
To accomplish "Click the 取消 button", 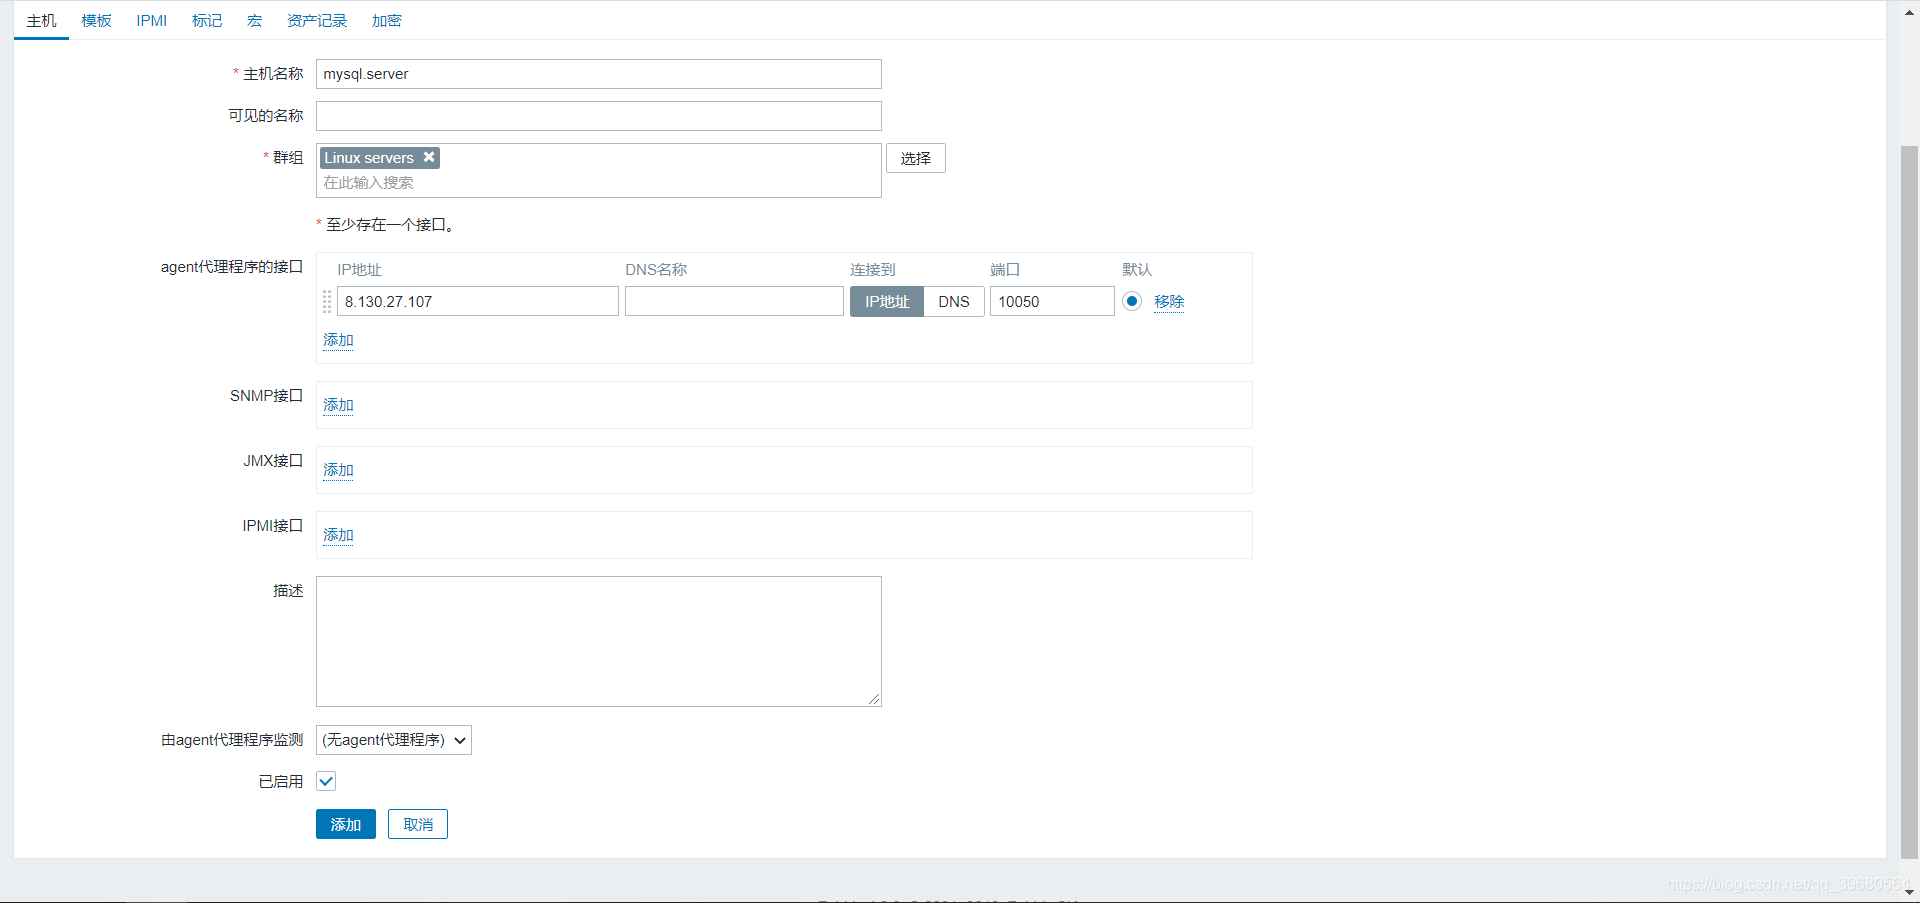I will pos(418,824).
